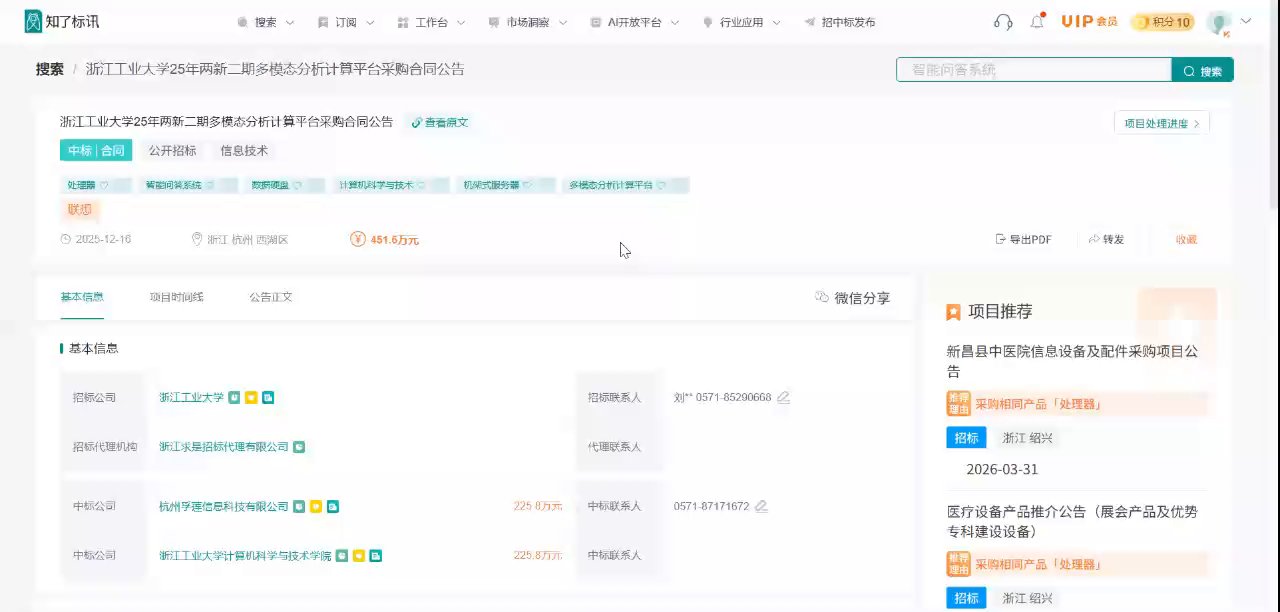The image size is (1280, 612).
Task: Click the 知了标讯 logo
Action: 62,21
